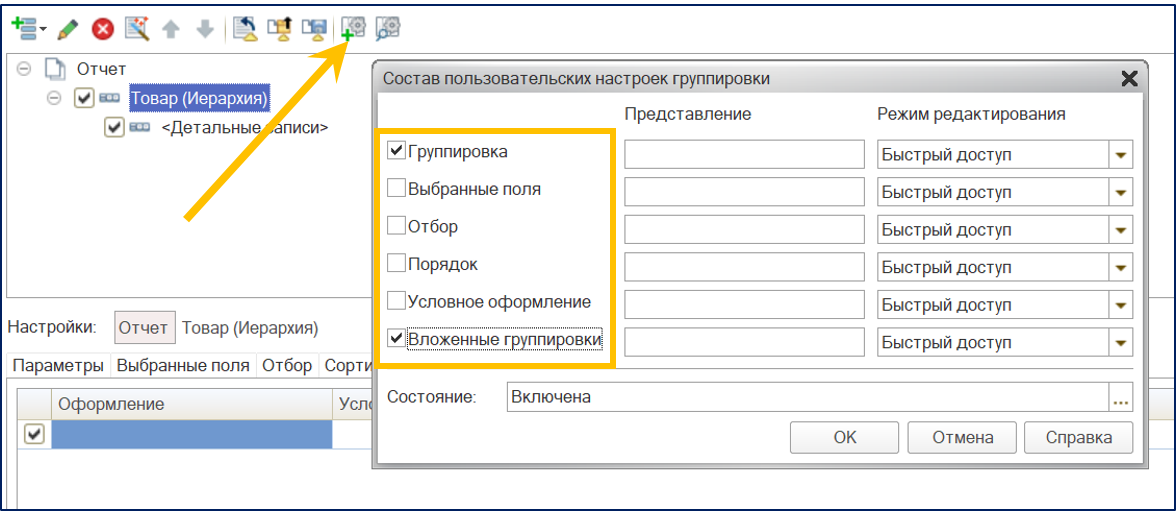Enable the Выбранные поля checkbox

(x=396, y=188)
